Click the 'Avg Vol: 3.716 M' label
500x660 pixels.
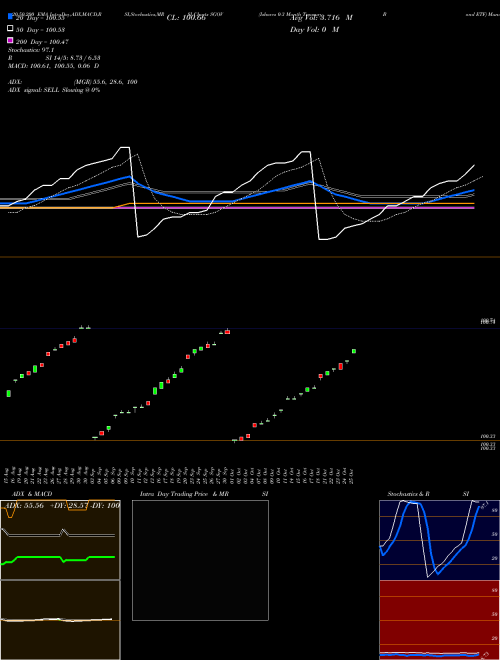pos(321,18)
